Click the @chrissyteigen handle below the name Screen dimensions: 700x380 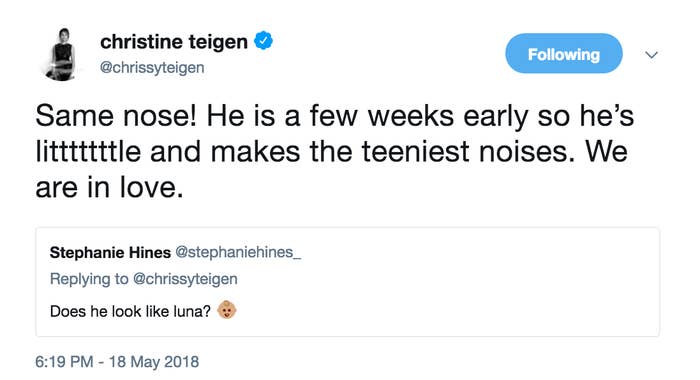coord(152,68)
